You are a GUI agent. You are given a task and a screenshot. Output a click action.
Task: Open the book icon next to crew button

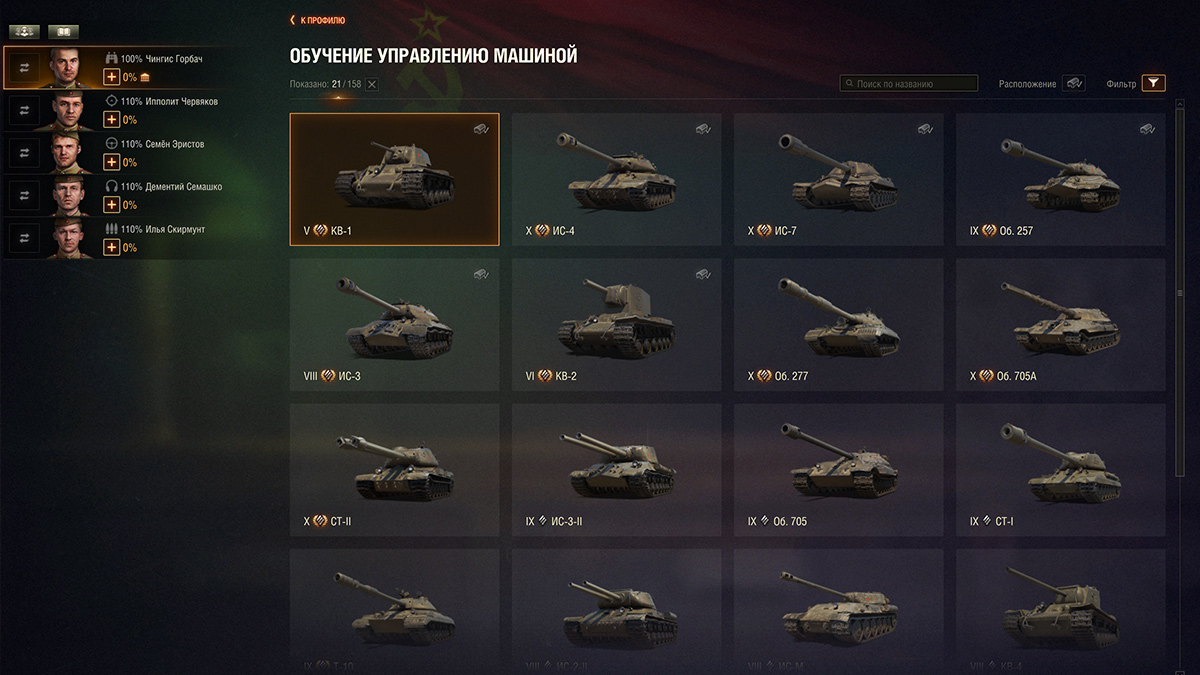(x=63, y=32)
